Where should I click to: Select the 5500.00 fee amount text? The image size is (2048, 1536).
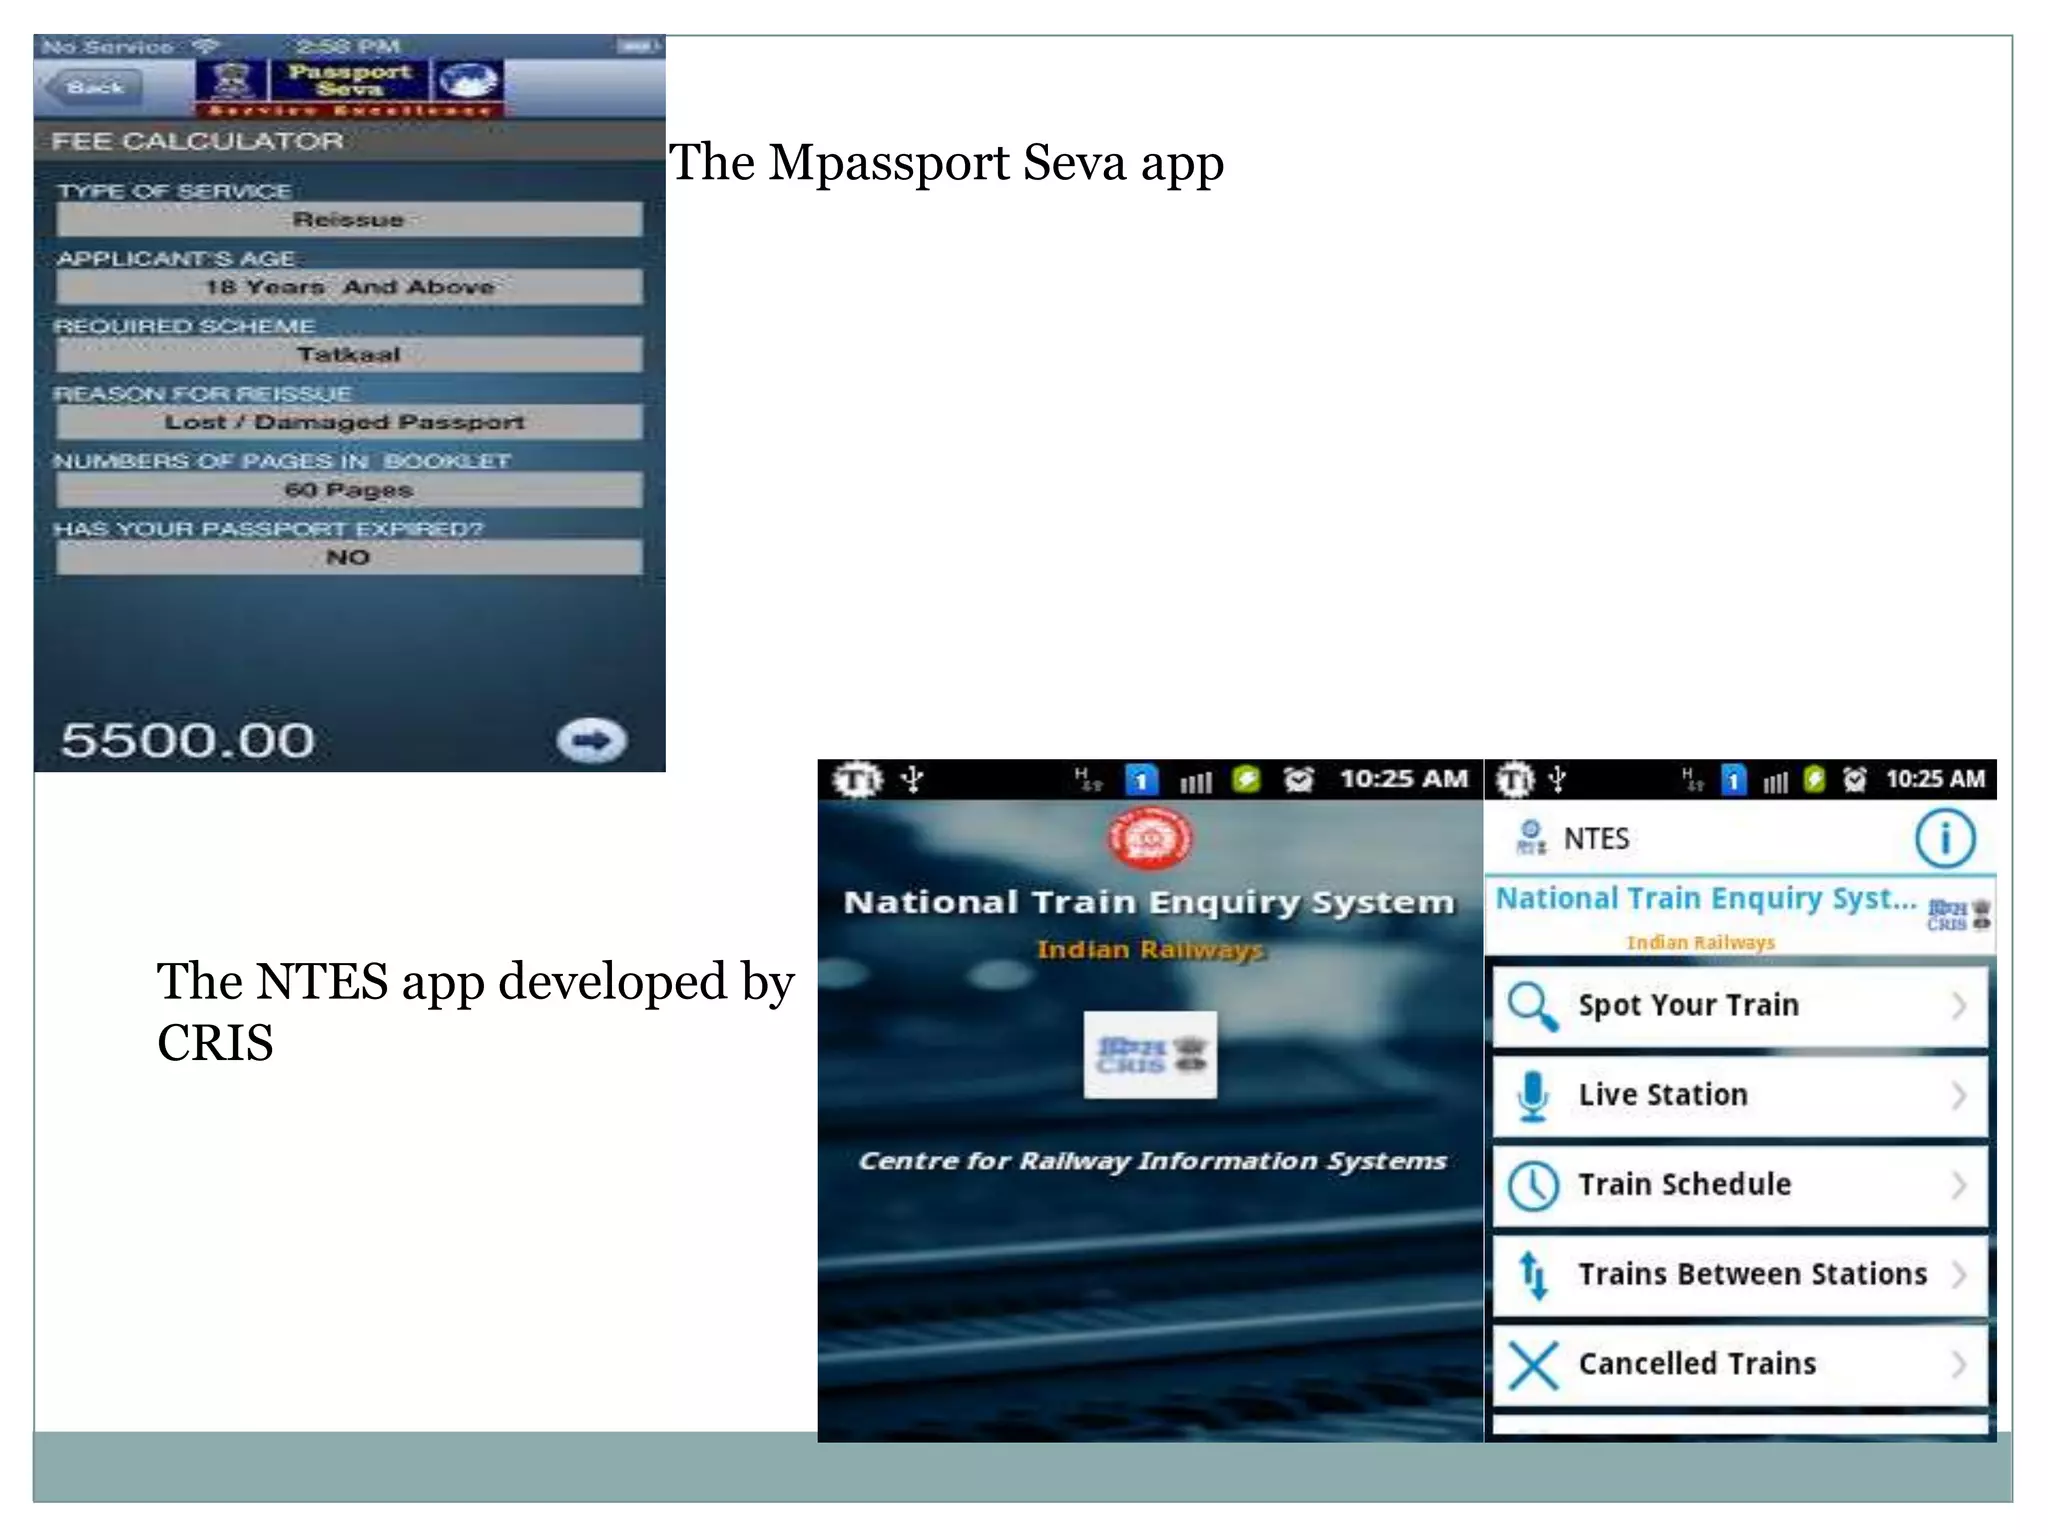tap(188, 741)
